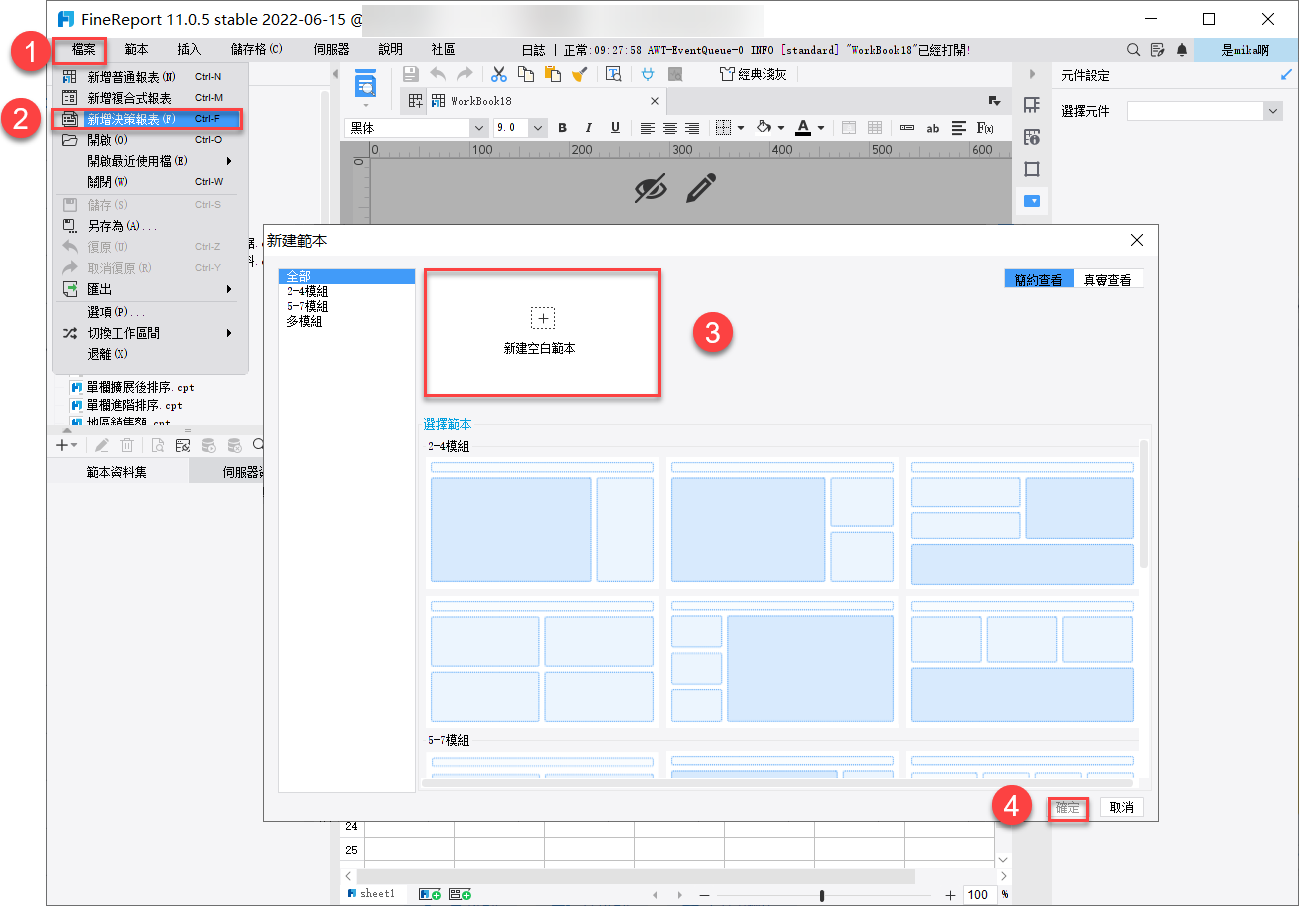Image resolution: width=1299 pixels, height=906 pixels.
Task: Click the format painter brush icon
Action: (x=580, y=74)
